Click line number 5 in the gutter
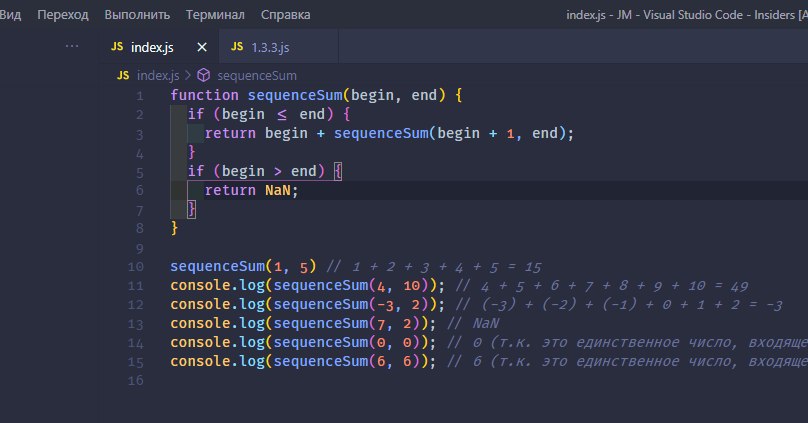The width and height of the screenshot is (808, 423). coord(140,173)
